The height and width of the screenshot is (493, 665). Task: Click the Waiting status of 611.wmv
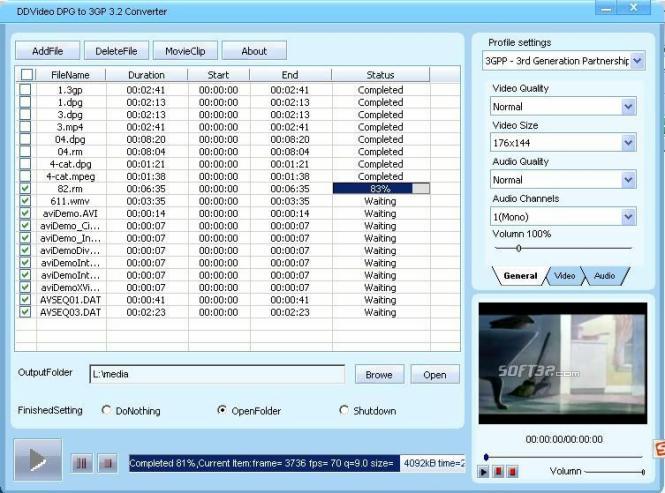click(380, 201)
